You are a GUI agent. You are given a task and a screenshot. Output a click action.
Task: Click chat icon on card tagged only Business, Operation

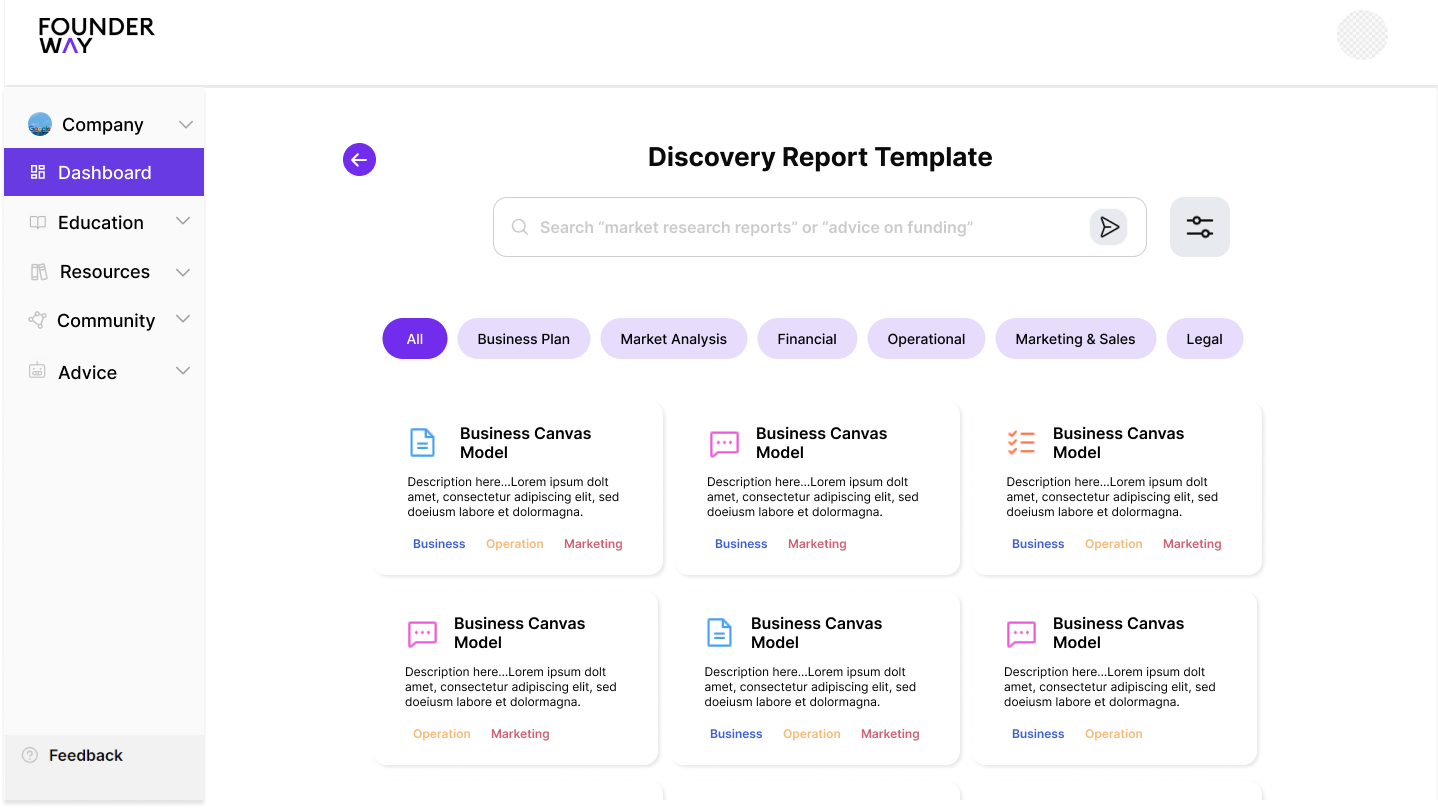[1021, 633]
